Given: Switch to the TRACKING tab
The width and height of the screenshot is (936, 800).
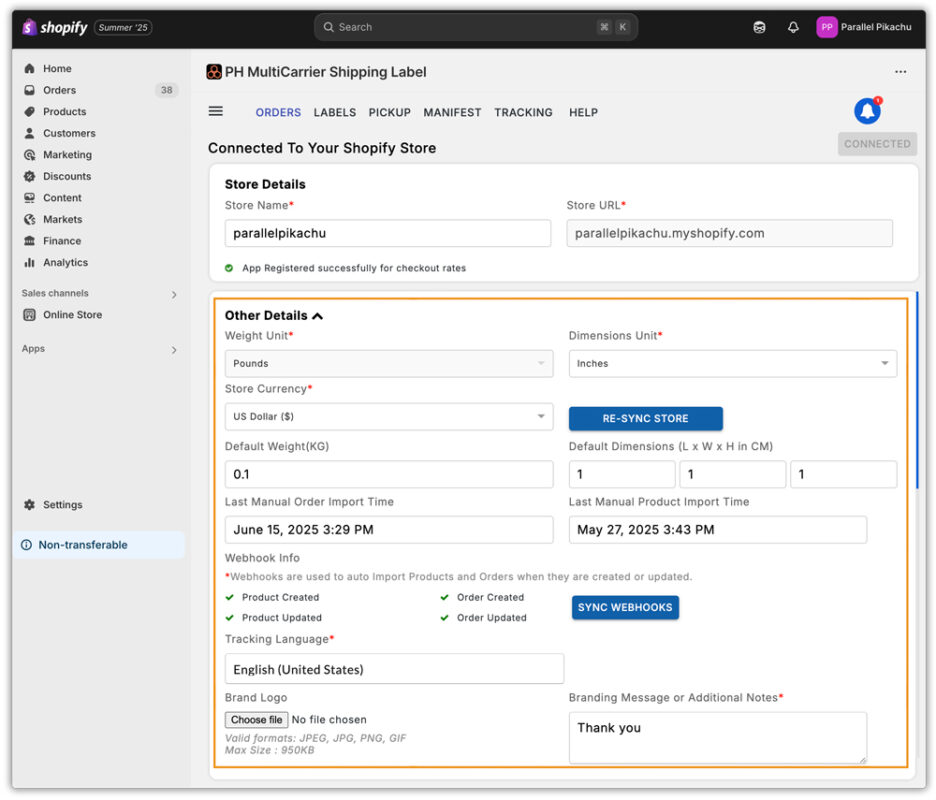Looking at the screenshot, I should (523, 112).
